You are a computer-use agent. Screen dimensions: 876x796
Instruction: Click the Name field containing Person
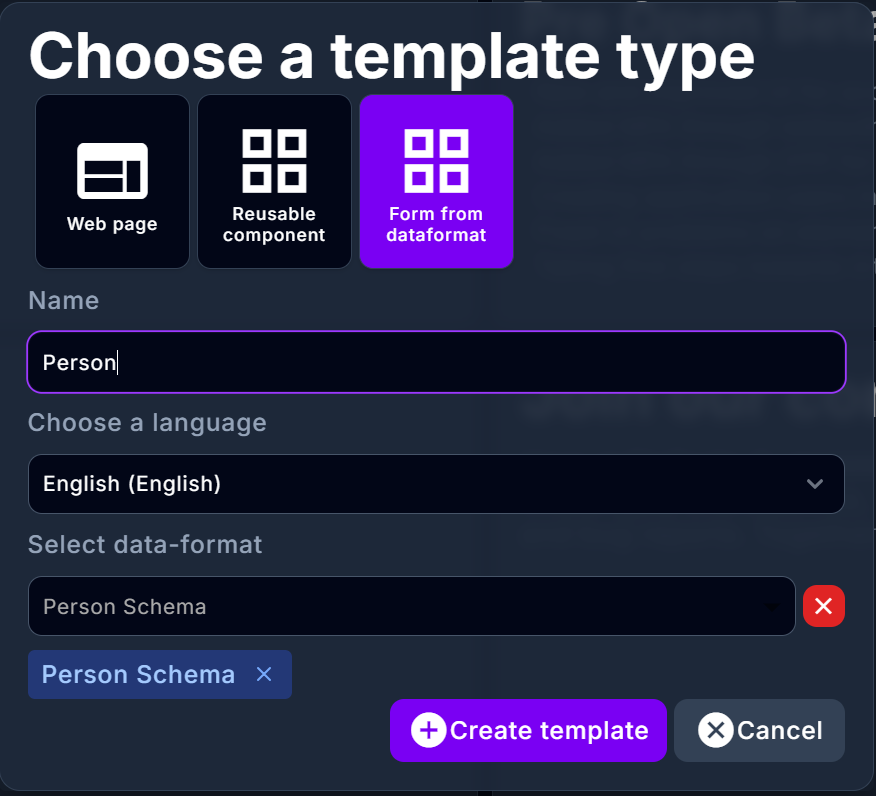tap(436, 362)
